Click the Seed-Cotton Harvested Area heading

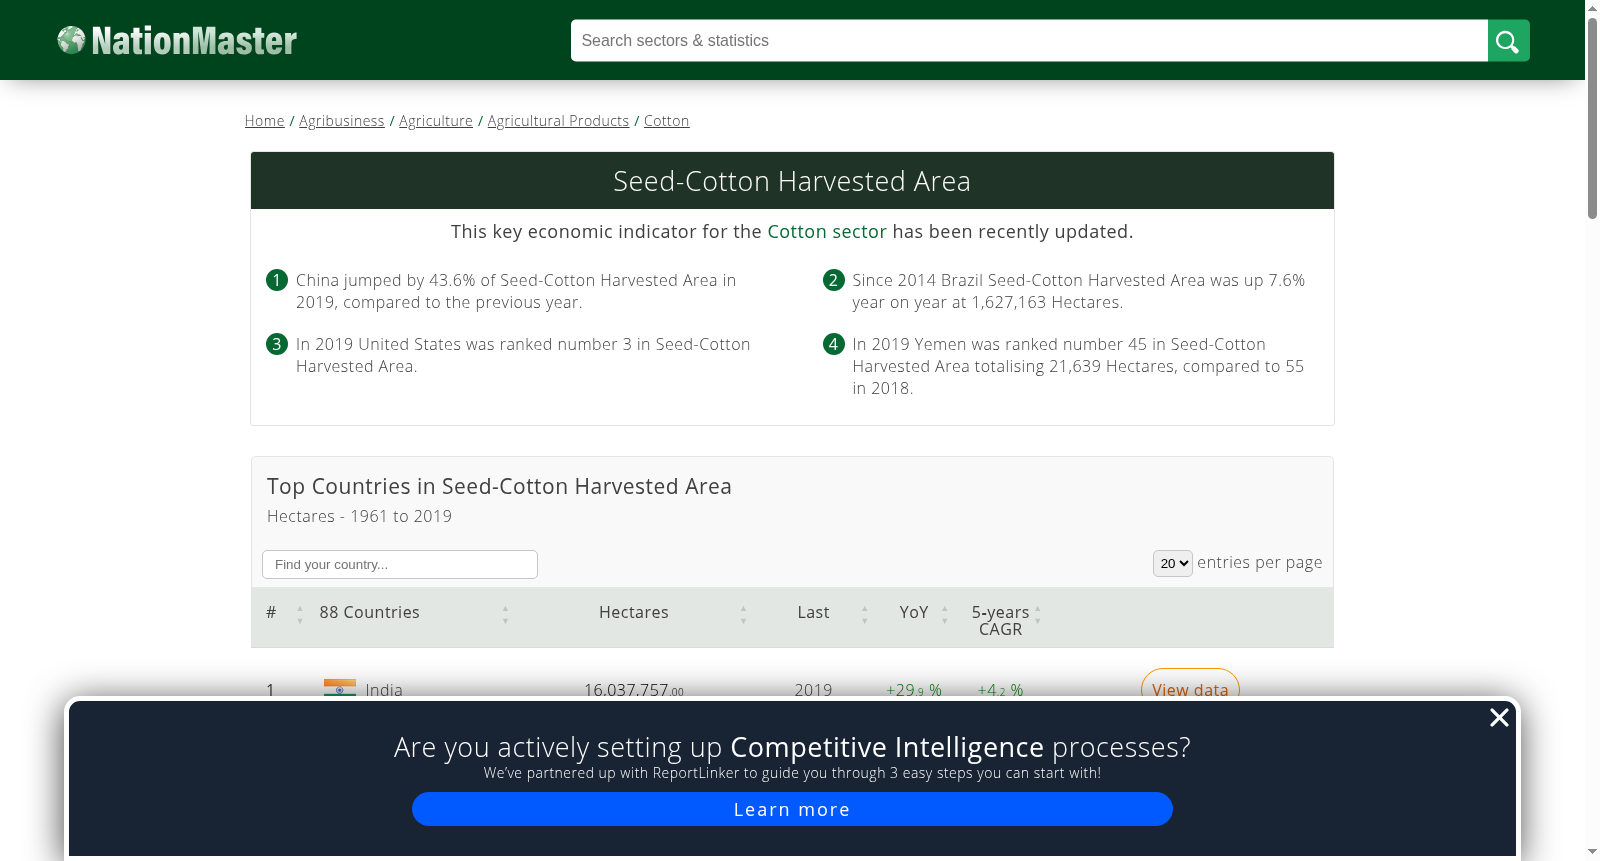pos(792,181)
